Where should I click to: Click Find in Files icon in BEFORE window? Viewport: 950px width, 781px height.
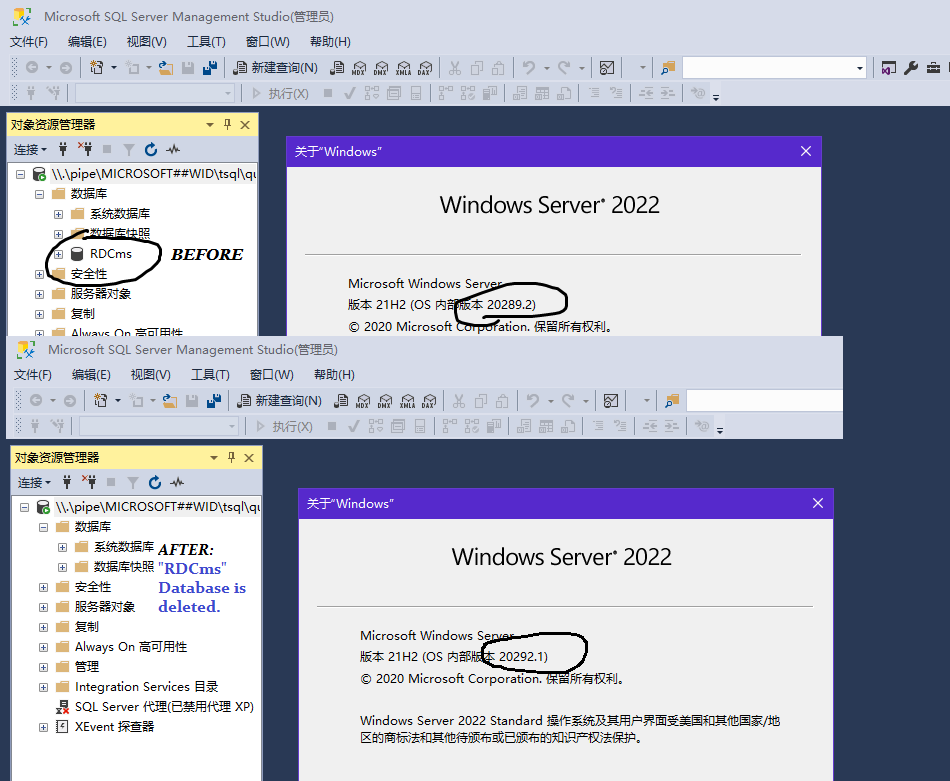tap(668, 68)
